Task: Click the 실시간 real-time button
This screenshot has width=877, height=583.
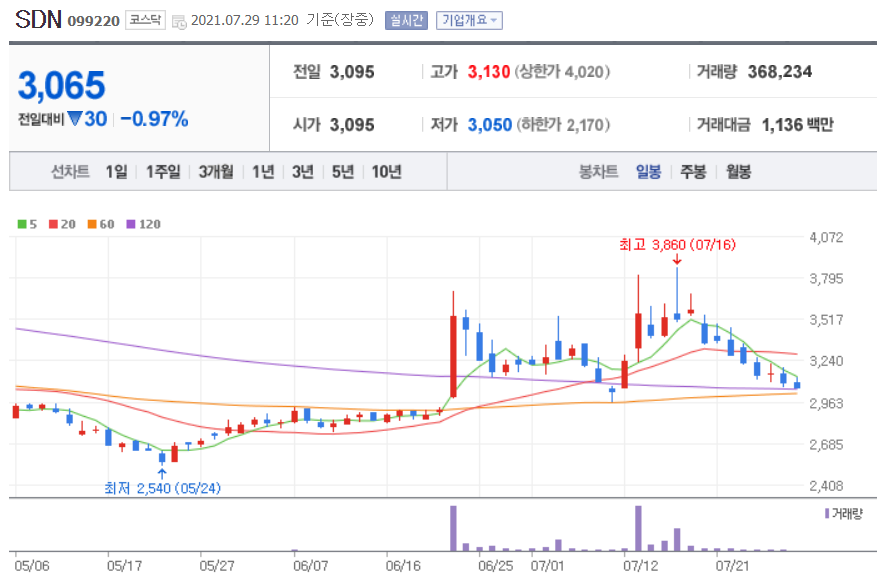Action: click(x=406, y=21)
